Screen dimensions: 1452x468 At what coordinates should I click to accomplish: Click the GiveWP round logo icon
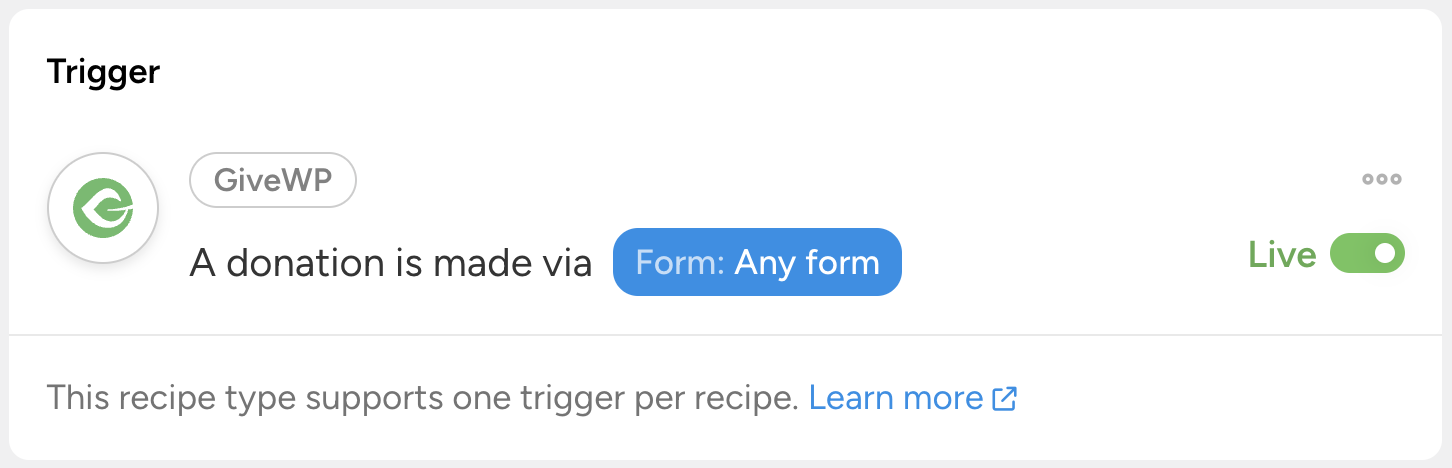(x=103, y=208)
